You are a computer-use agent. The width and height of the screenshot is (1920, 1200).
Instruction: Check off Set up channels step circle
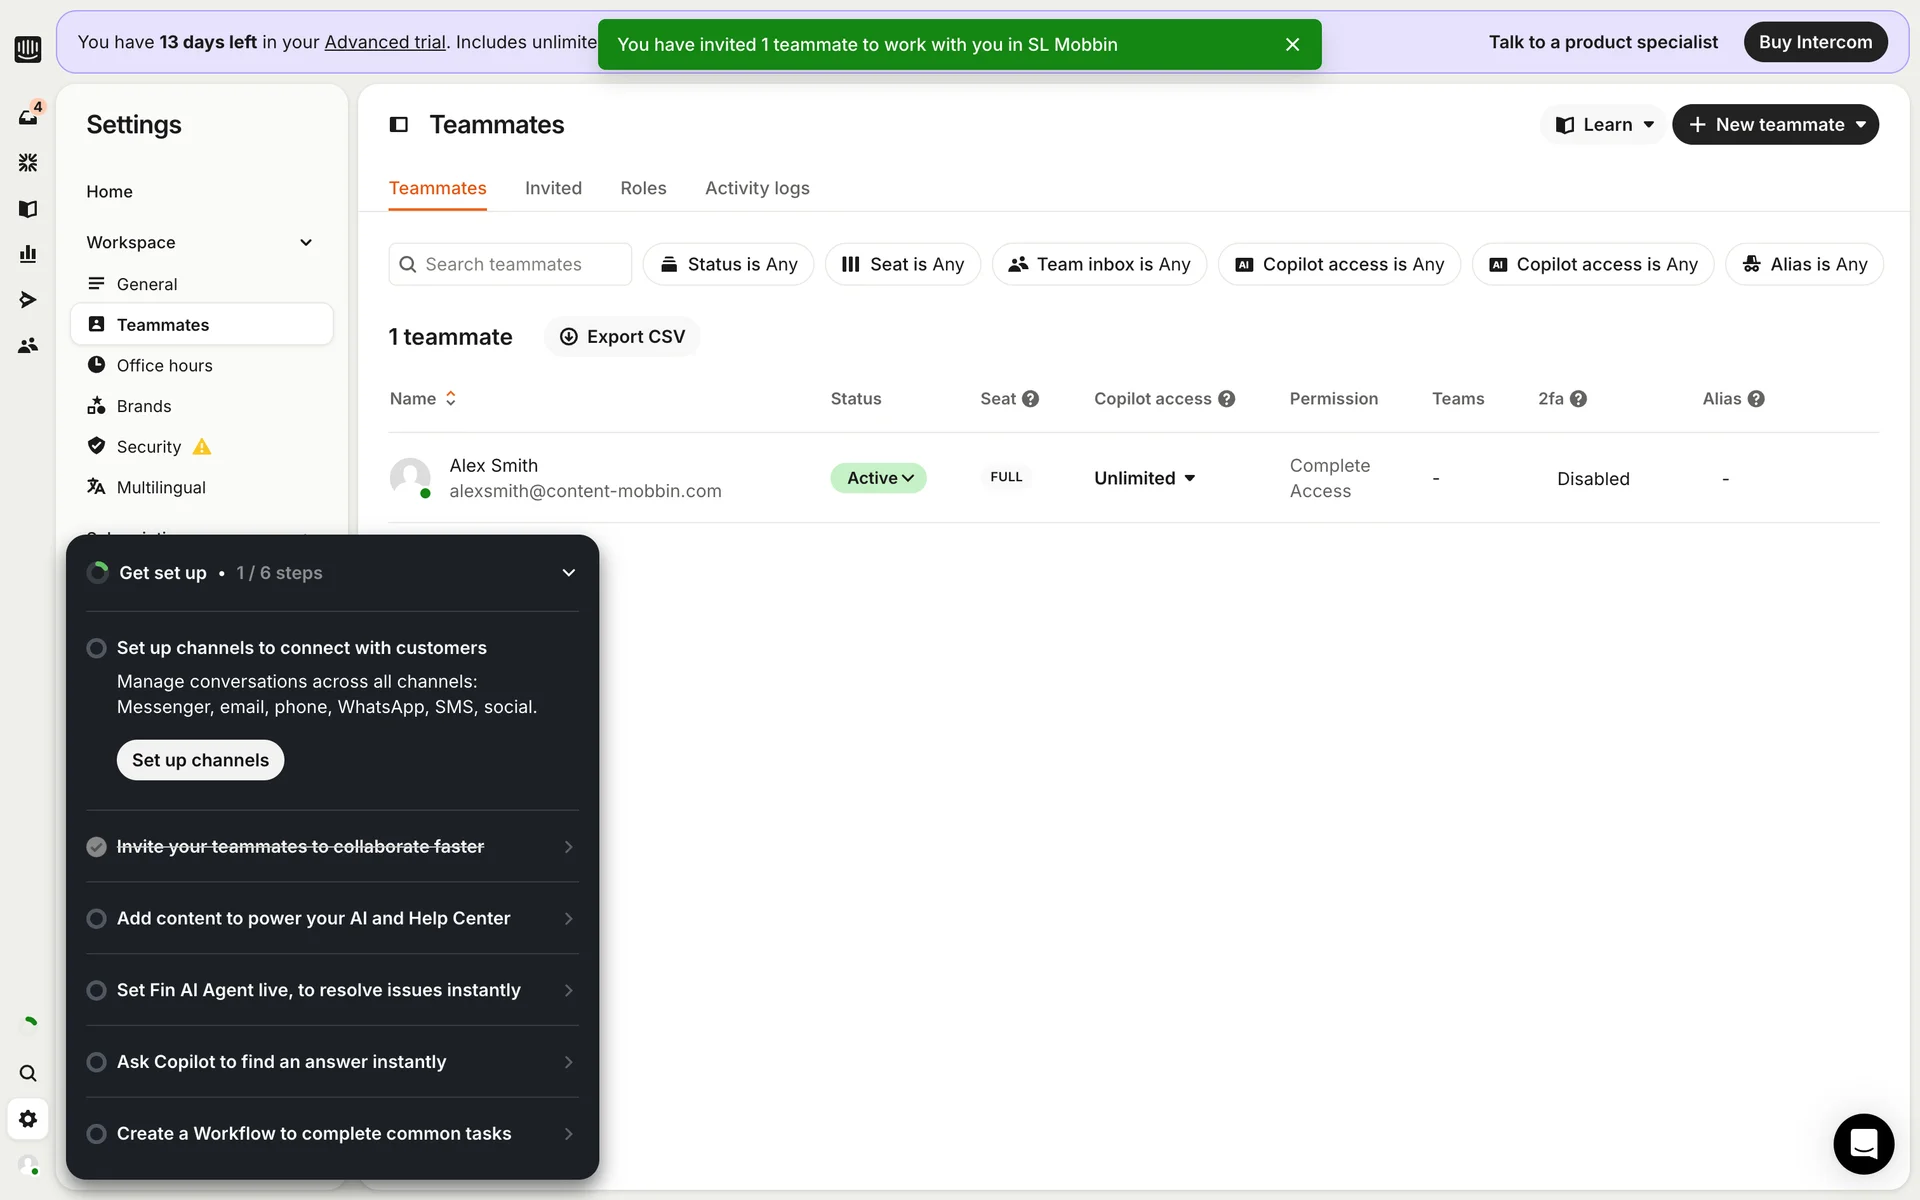(x=96, y=648)
